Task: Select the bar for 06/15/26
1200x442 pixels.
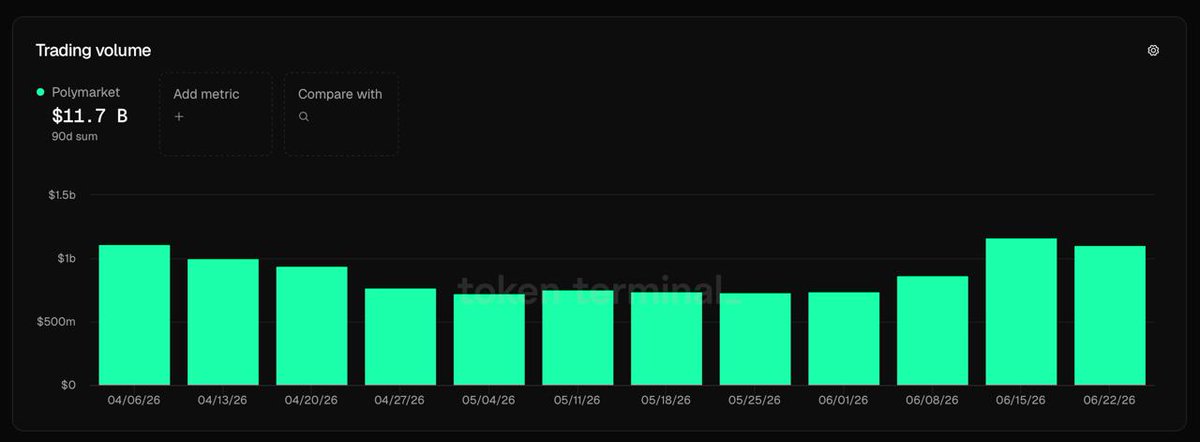Action: click(x=1021, y=312)
